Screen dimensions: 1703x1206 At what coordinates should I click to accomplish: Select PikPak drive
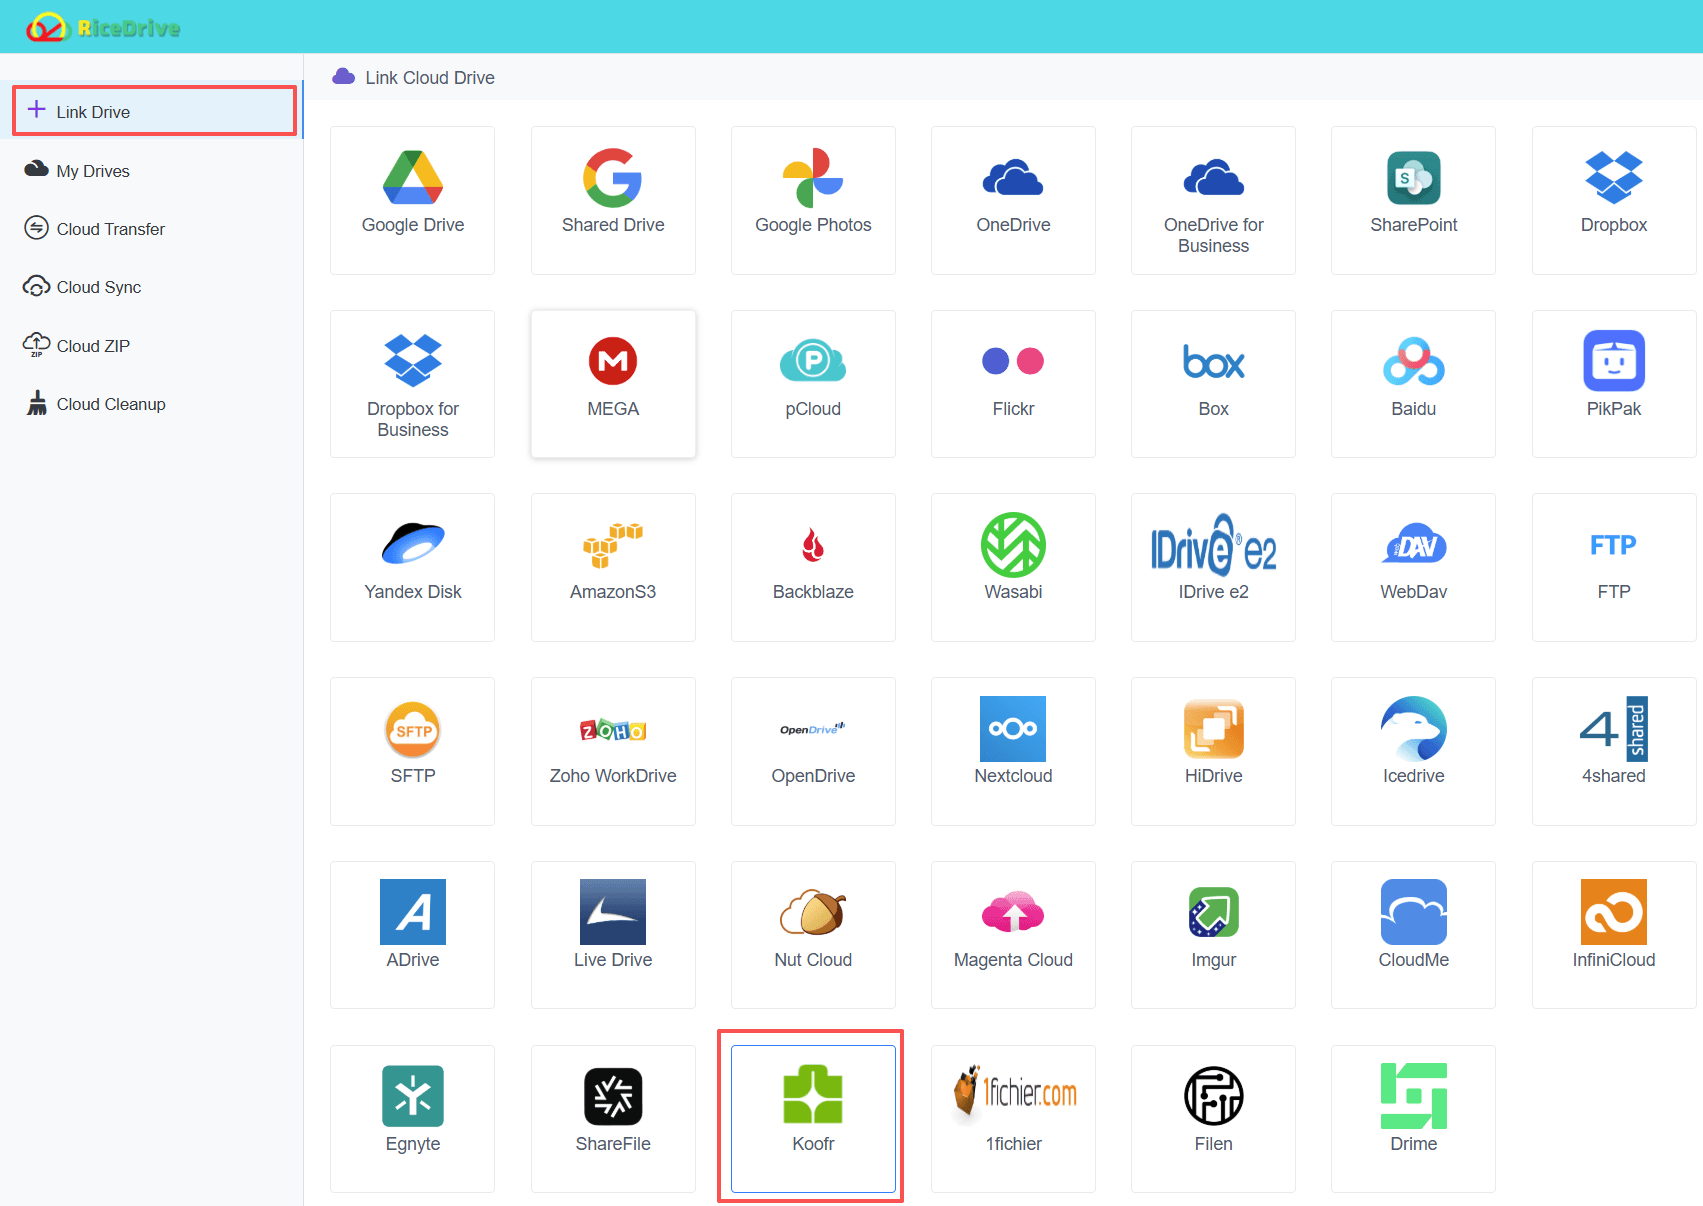coord(1614,384)
